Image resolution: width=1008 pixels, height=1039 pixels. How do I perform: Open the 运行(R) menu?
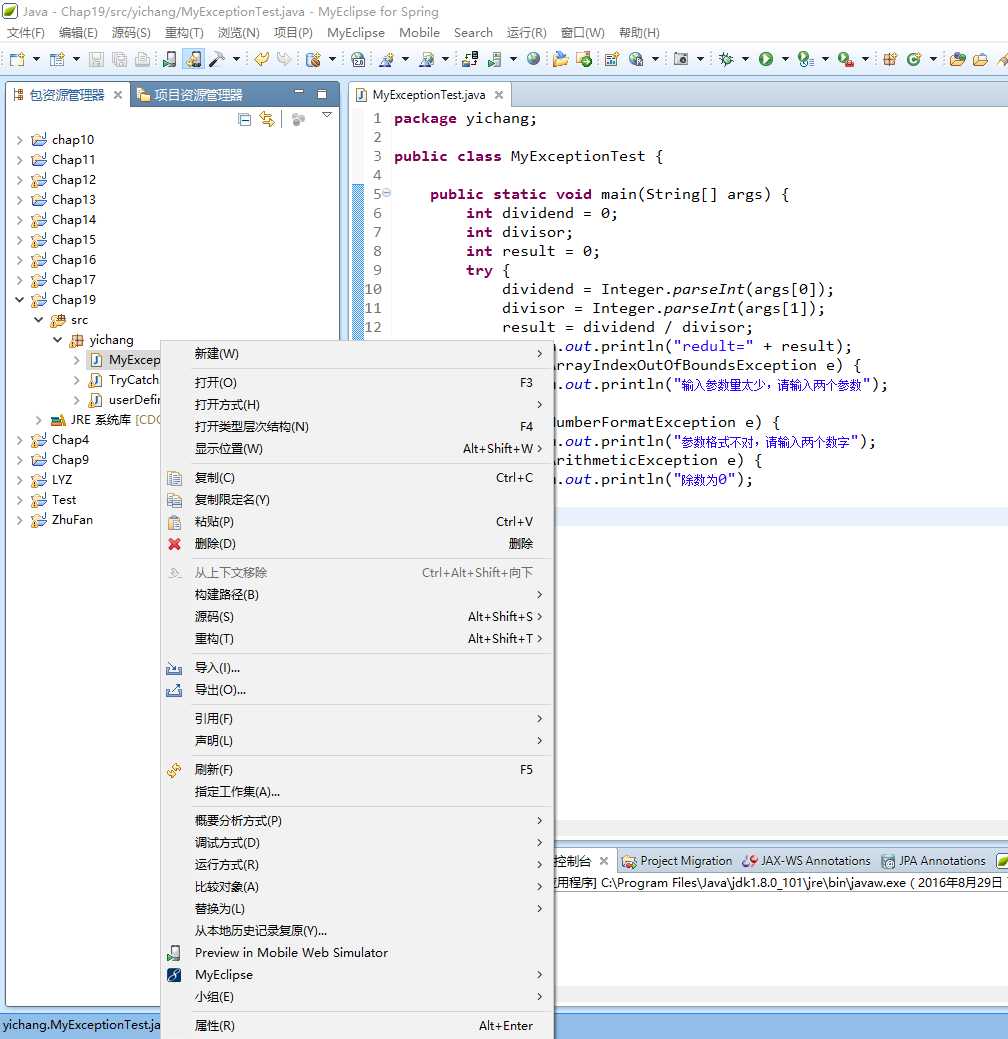(527, 32)
